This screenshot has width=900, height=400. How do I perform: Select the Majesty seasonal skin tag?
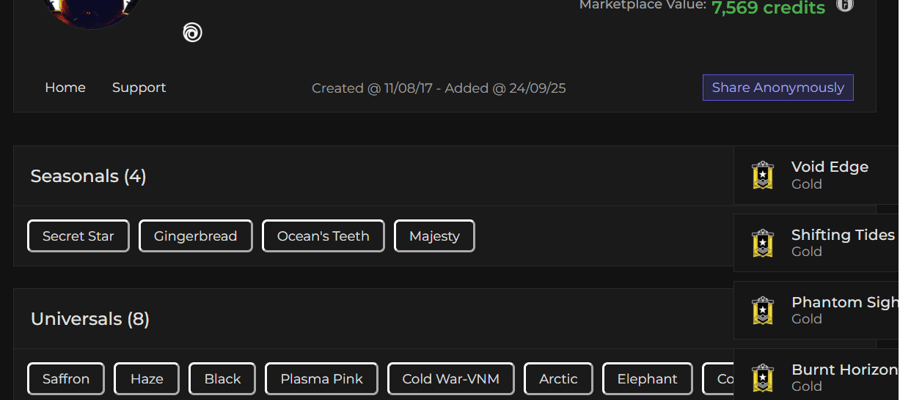(435, 236)
